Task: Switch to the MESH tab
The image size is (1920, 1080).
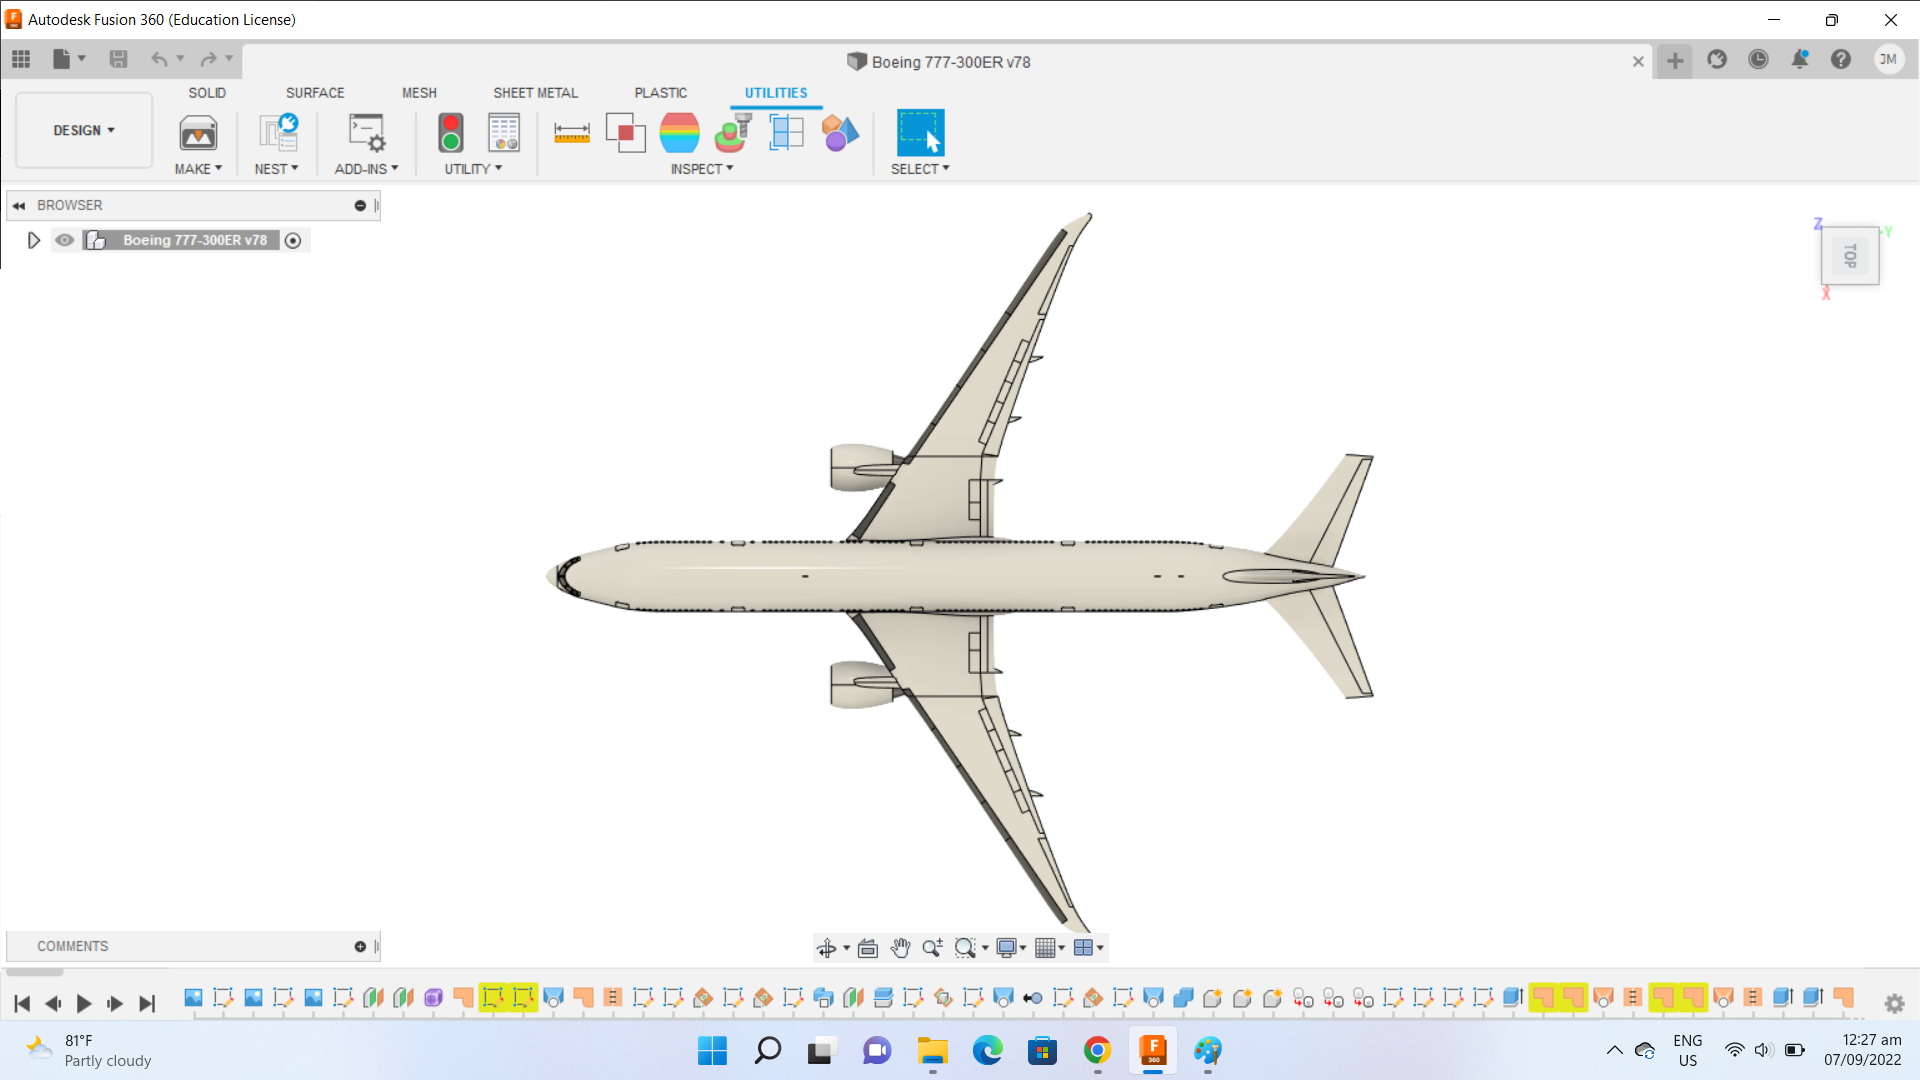Action: tap(419, 93)
